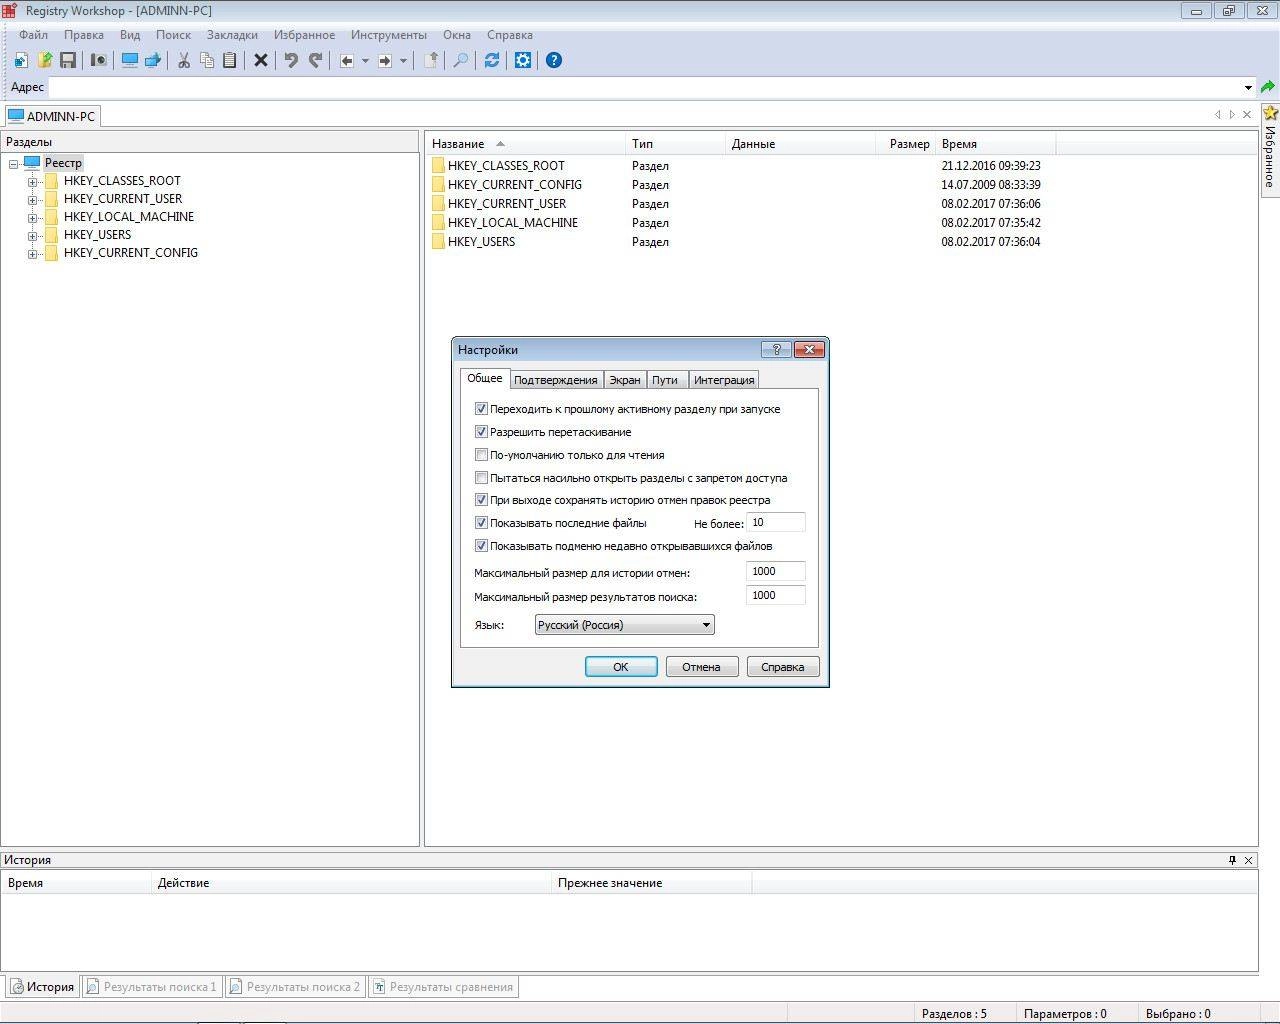Click the registry snapshot camera icon
The image size is (1280, 1024).
click(x=98, y=60)
